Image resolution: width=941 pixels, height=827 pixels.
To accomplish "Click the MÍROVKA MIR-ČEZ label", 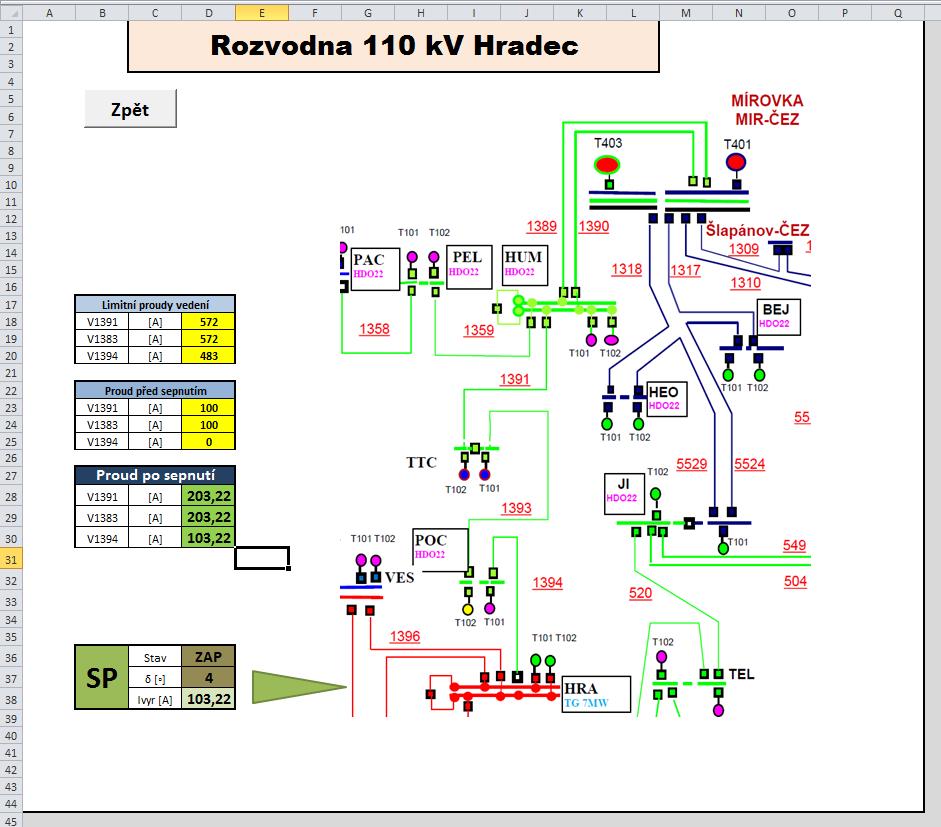I will click(x=767, y=110).
